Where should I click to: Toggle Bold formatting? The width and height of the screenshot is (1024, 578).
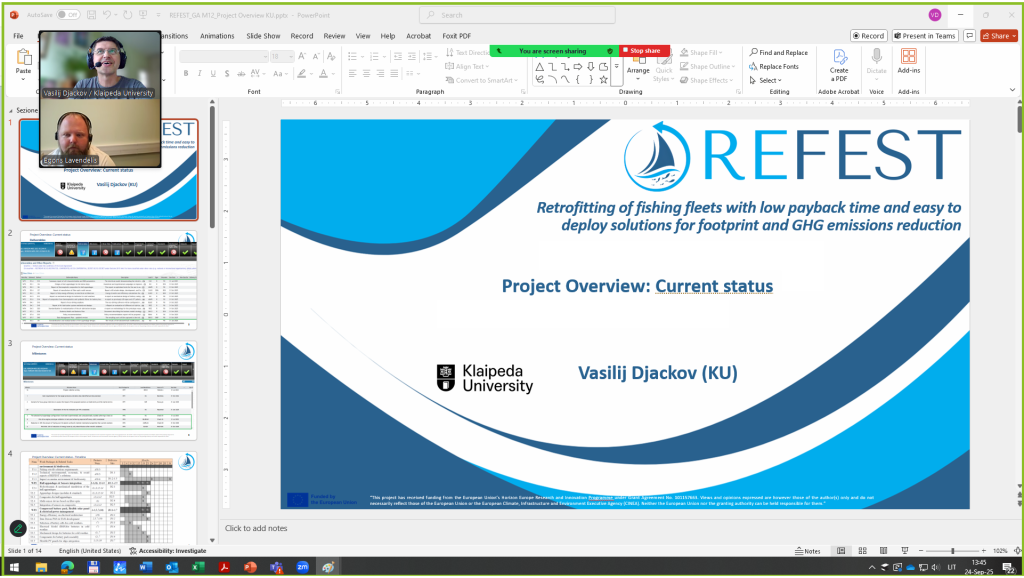coord(186,74)
